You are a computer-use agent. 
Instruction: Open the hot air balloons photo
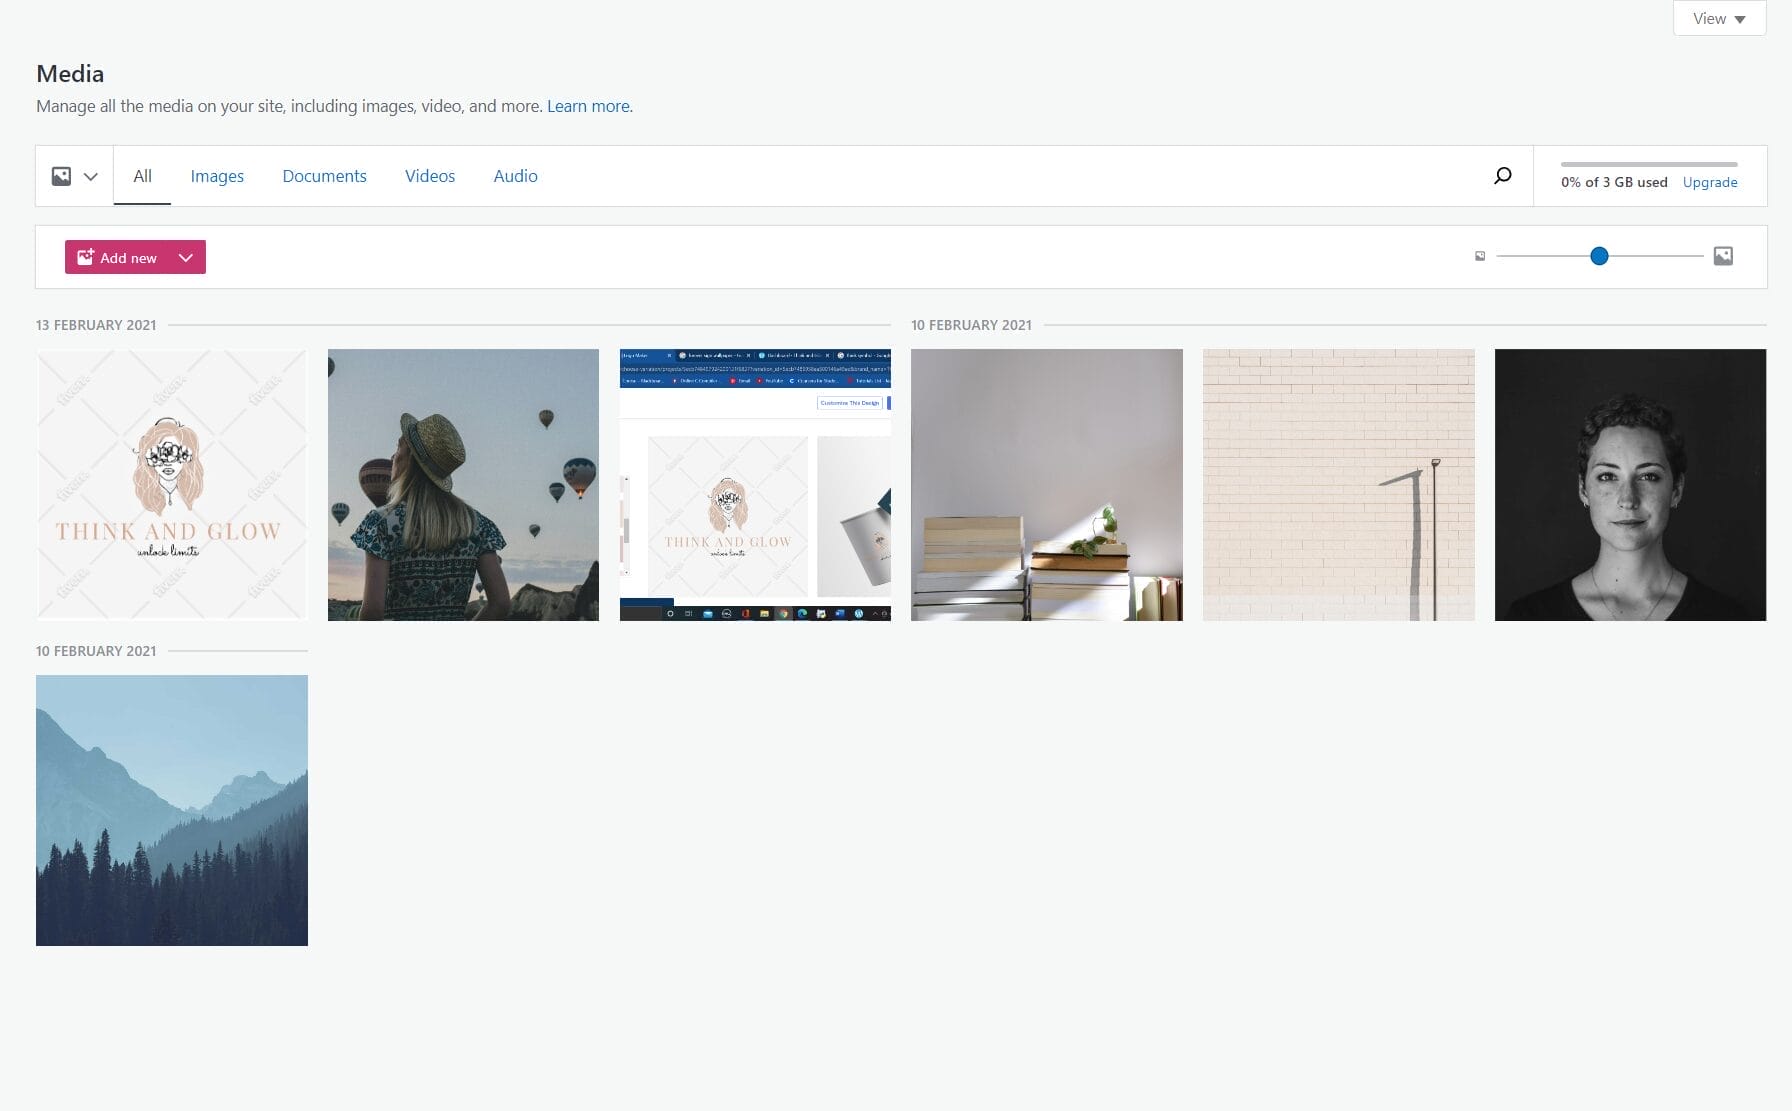click(x=463, y=485)
